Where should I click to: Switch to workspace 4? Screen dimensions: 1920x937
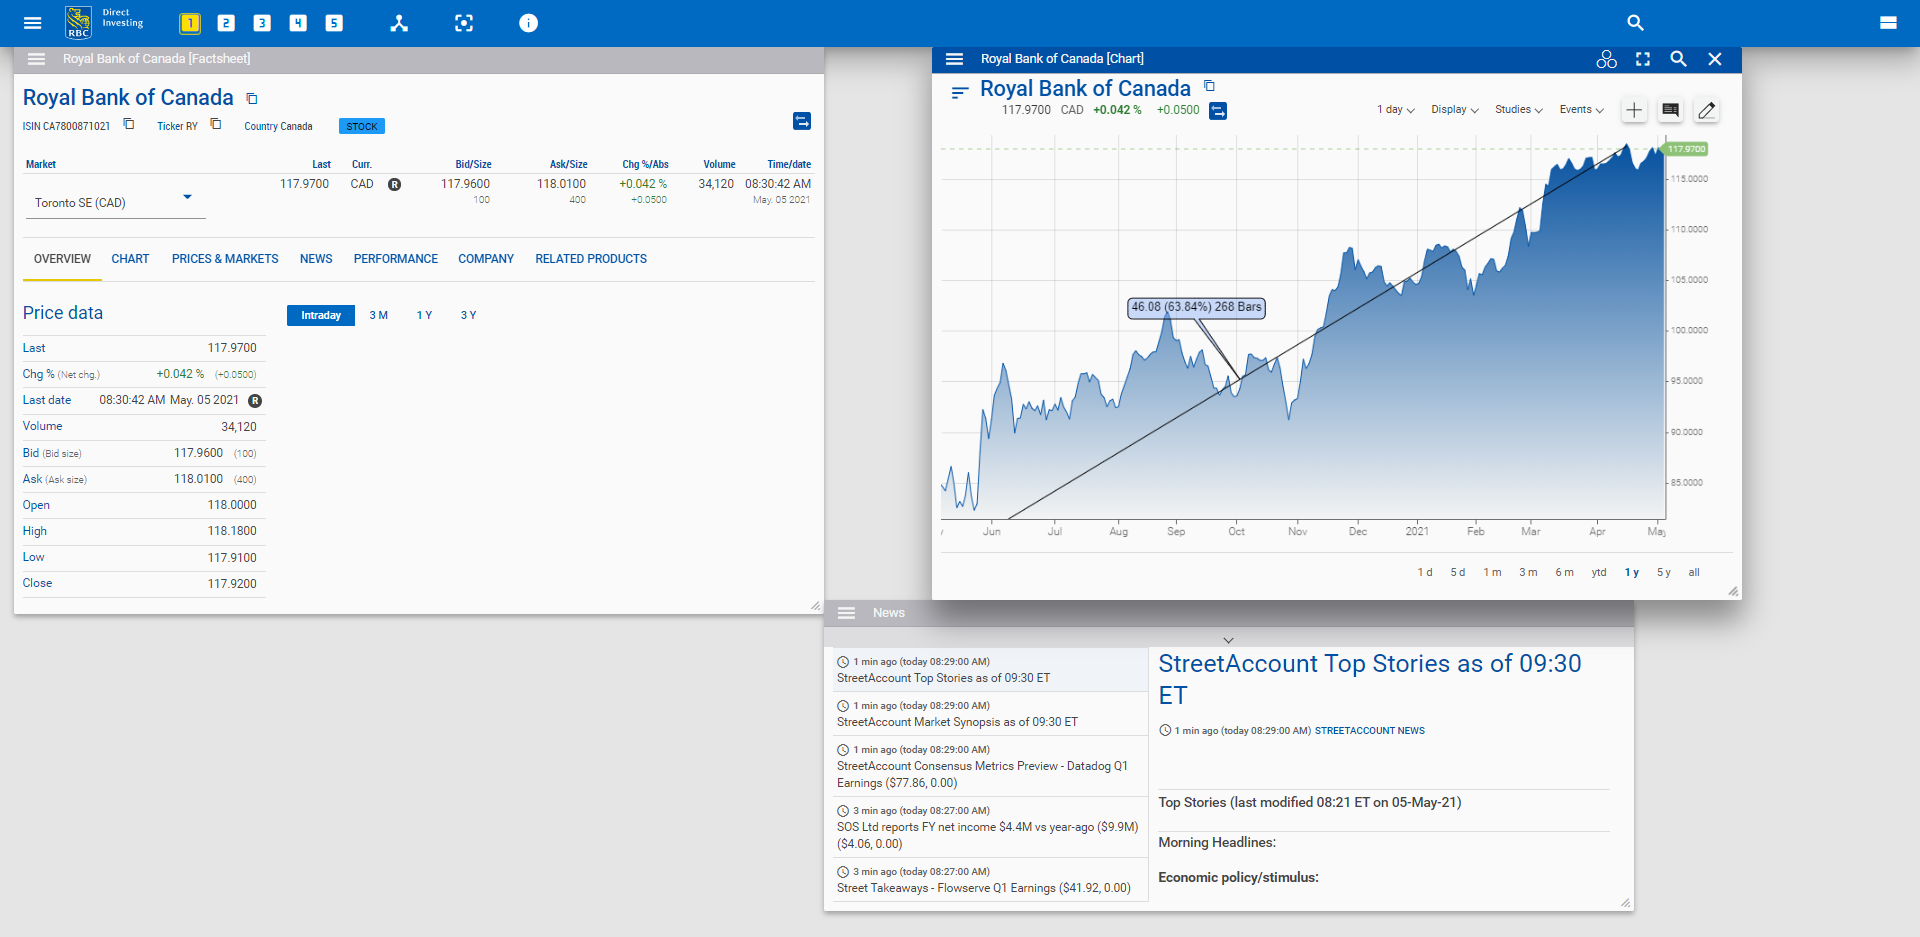[298, 23]
